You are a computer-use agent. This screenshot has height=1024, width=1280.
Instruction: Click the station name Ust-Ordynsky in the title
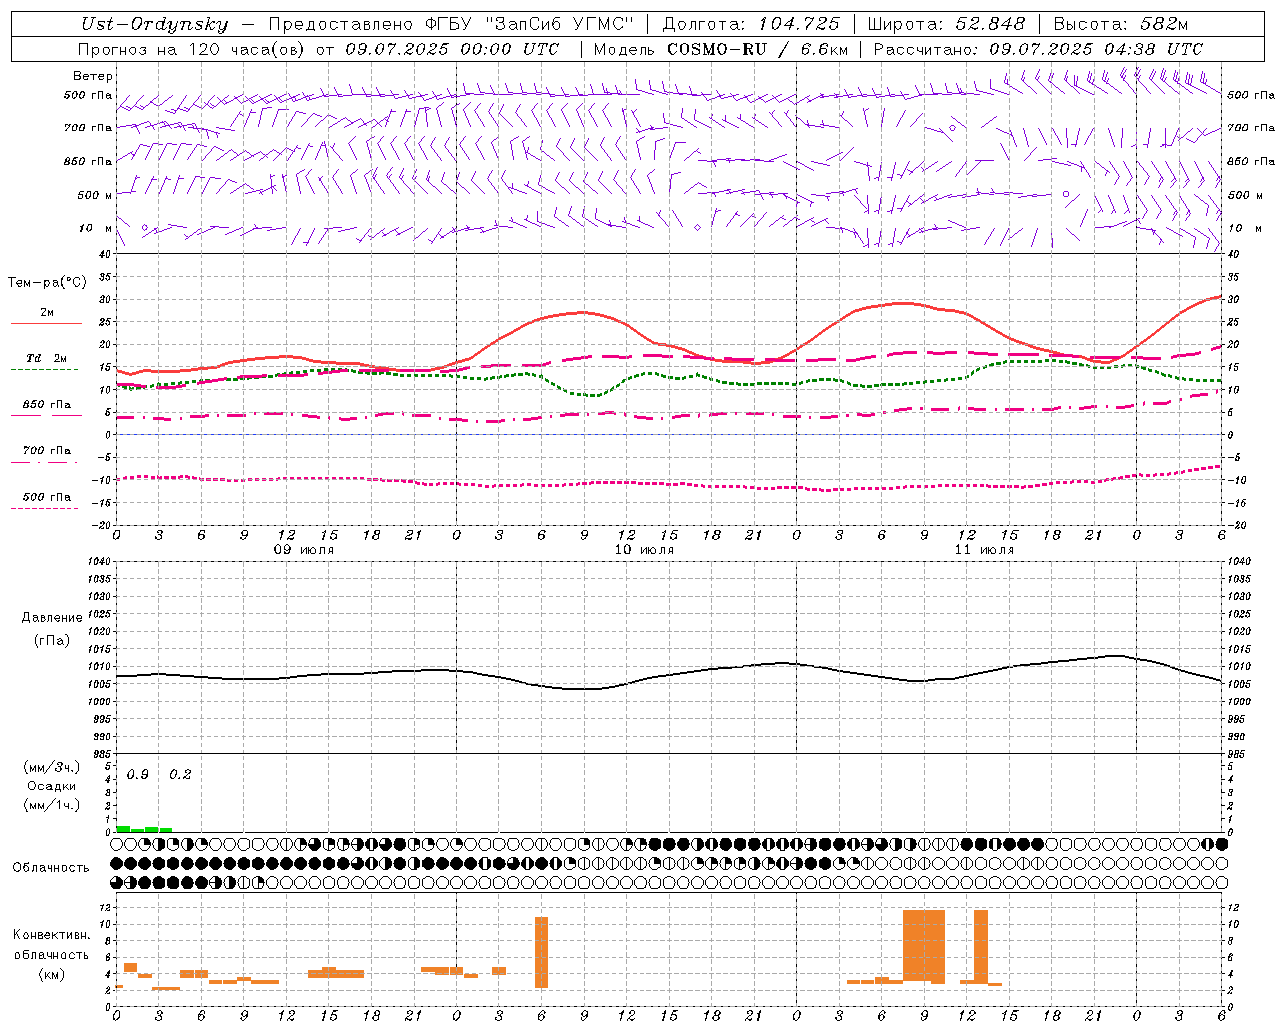(x=154, y=25)
